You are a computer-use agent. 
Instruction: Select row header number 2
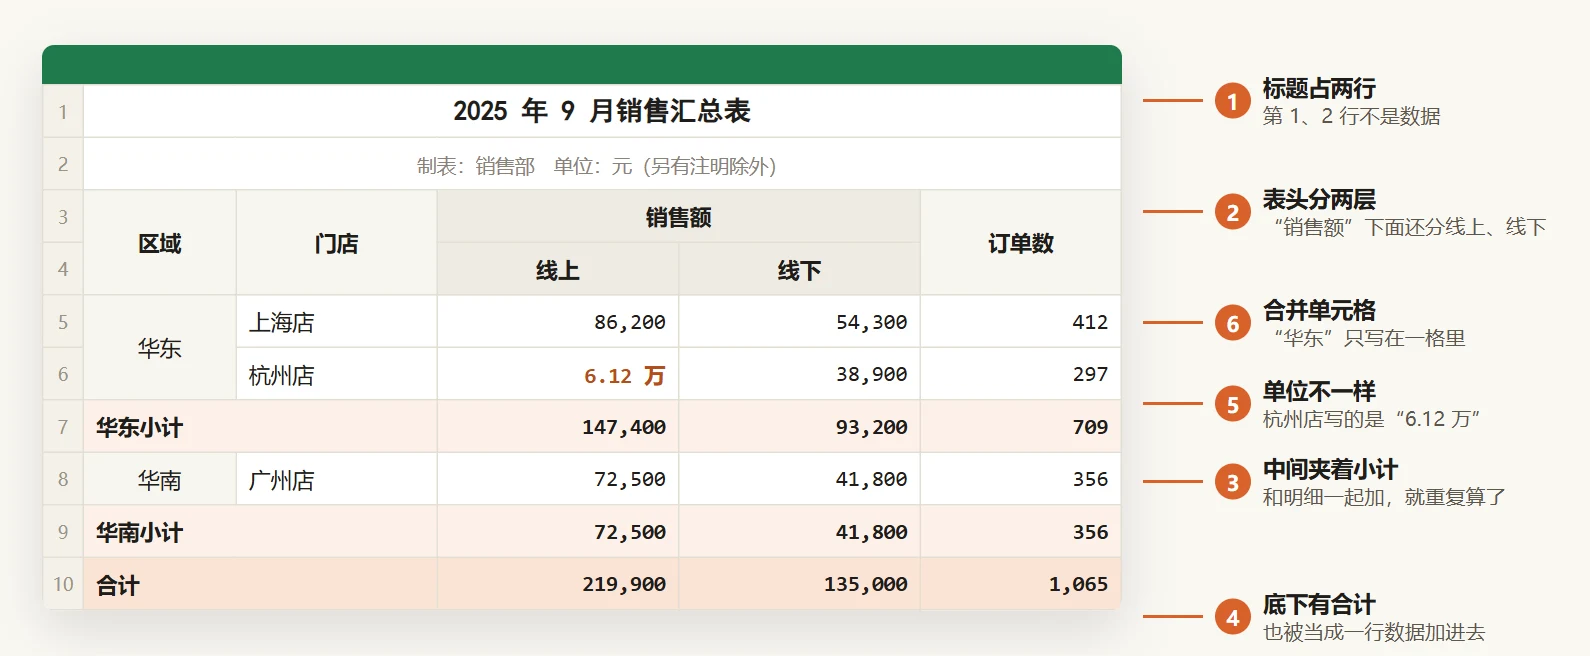coord(63,164)
